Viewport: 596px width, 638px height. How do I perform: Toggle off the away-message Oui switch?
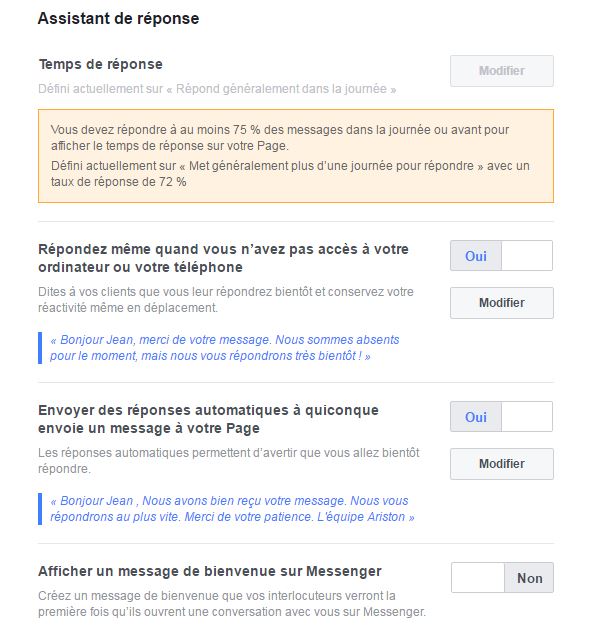tap(501, 256)
